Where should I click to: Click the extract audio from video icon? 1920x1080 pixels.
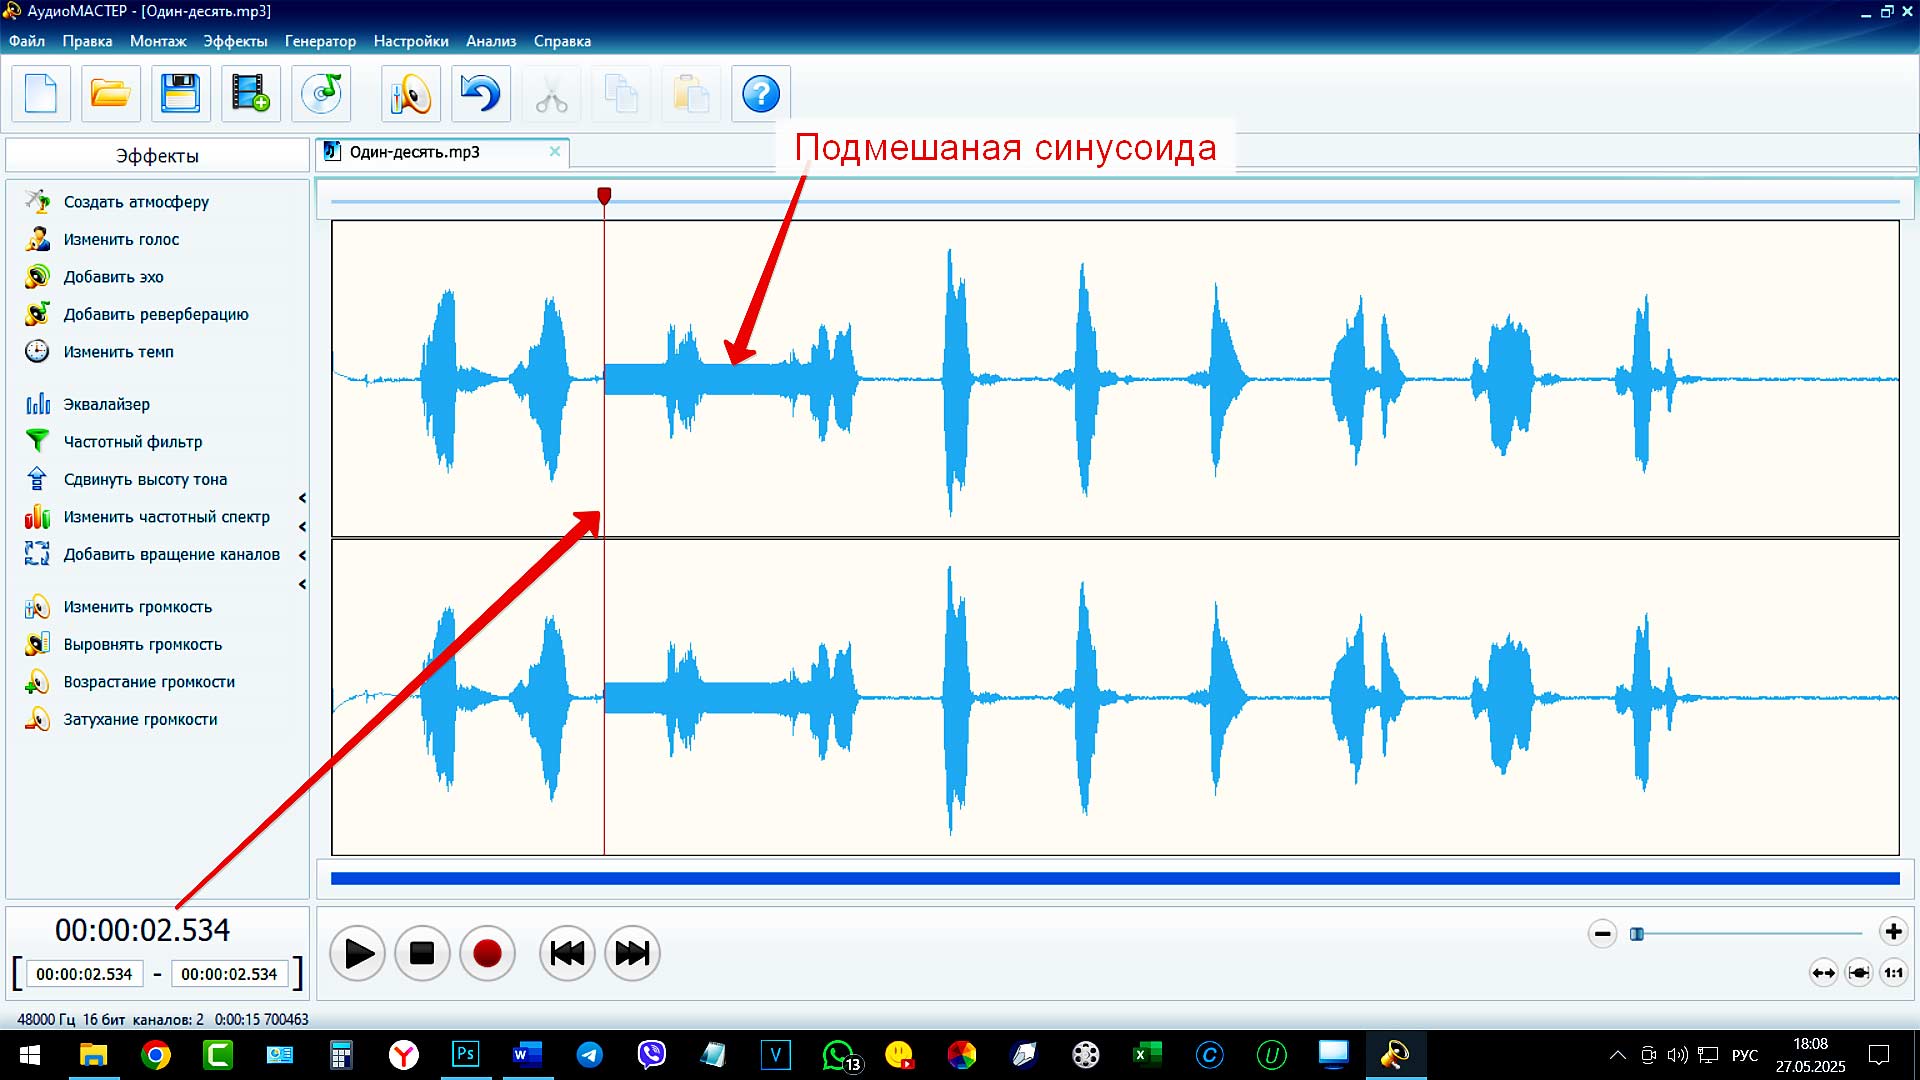coord(251,94)
